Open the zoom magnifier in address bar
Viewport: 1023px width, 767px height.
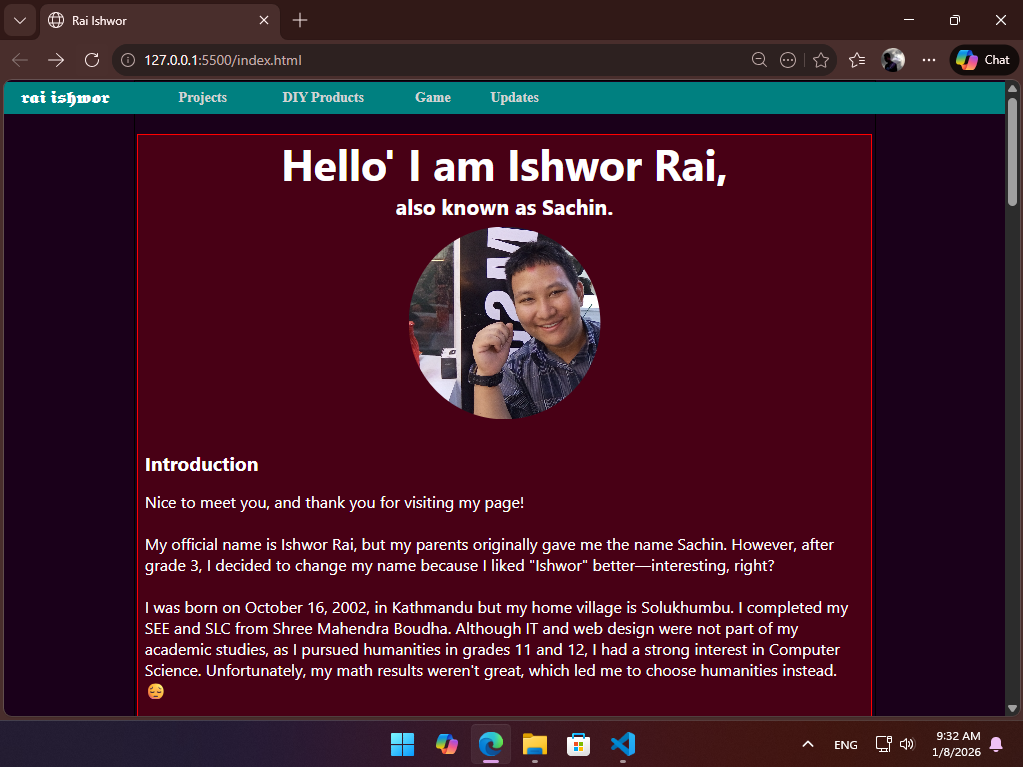tap(760, 60)
